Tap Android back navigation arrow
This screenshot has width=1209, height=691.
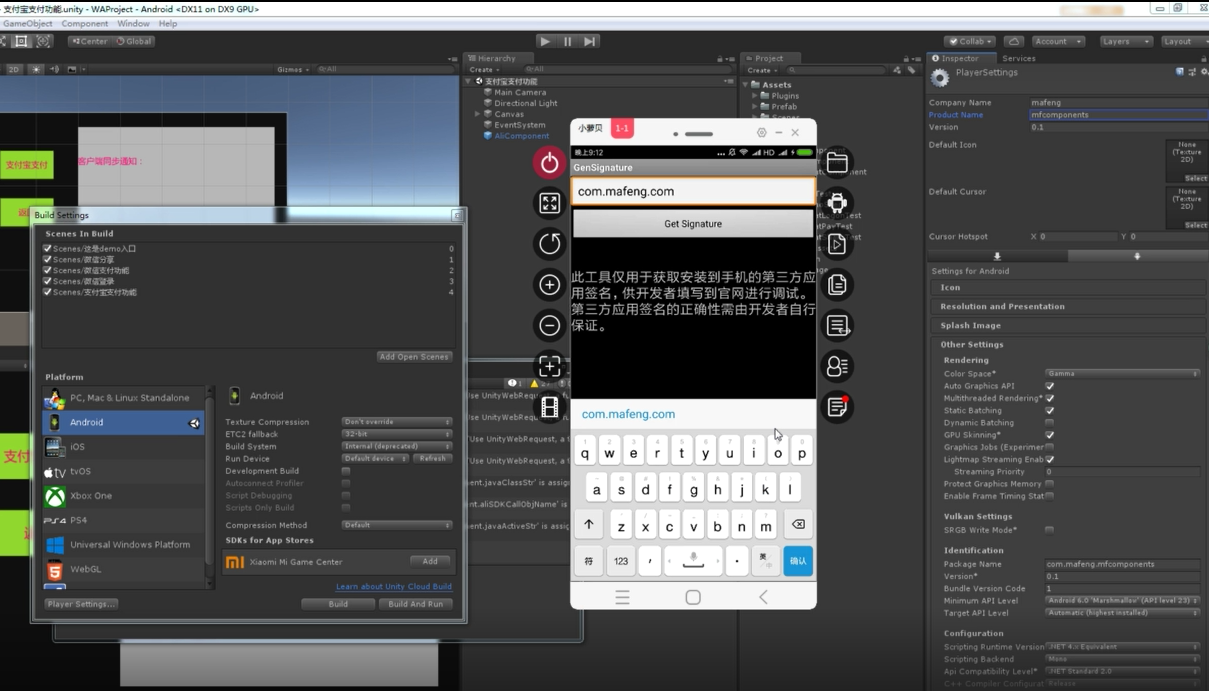tap(763, 597)
